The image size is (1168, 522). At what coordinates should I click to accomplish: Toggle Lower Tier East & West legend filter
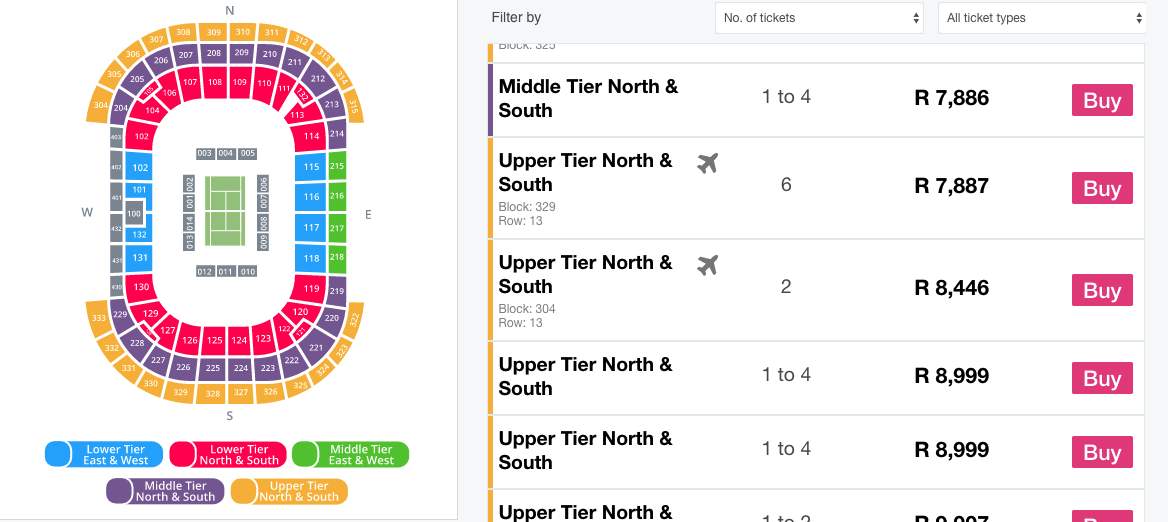pyautogui.click(x=104, y=454)
